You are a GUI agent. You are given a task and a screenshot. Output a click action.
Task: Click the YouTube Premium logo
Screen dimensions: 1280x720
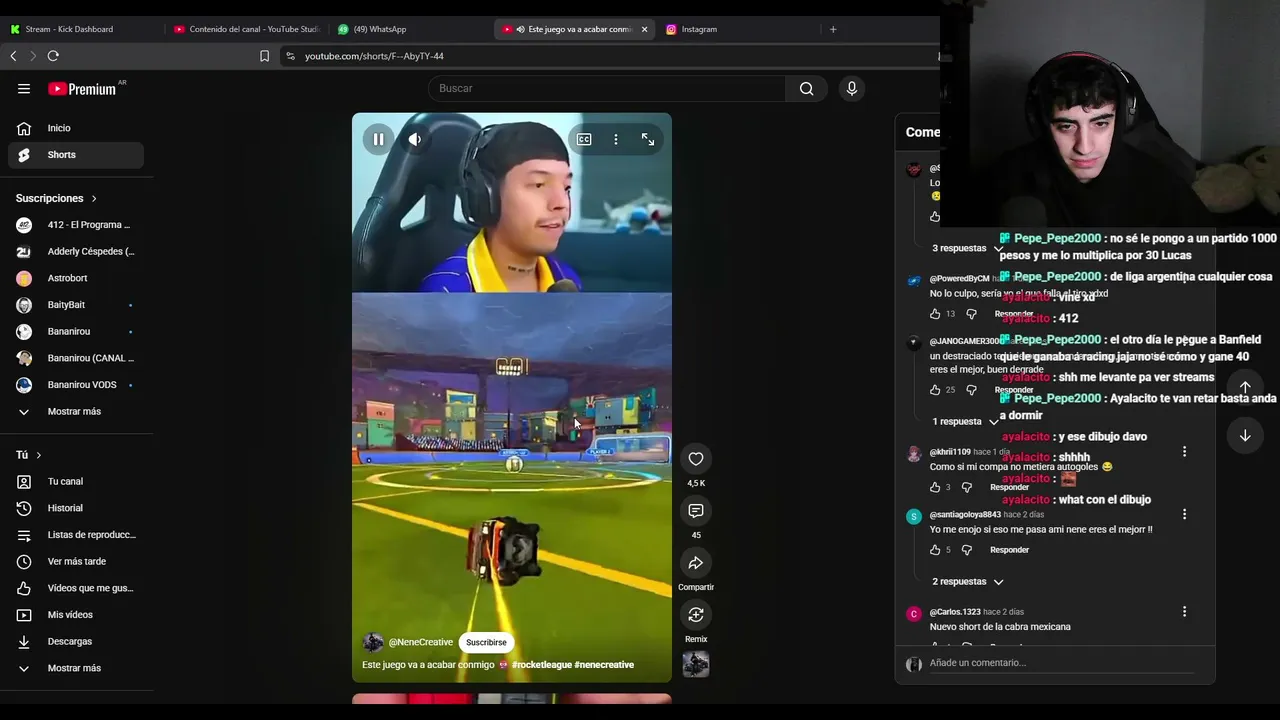click(82, 89)
